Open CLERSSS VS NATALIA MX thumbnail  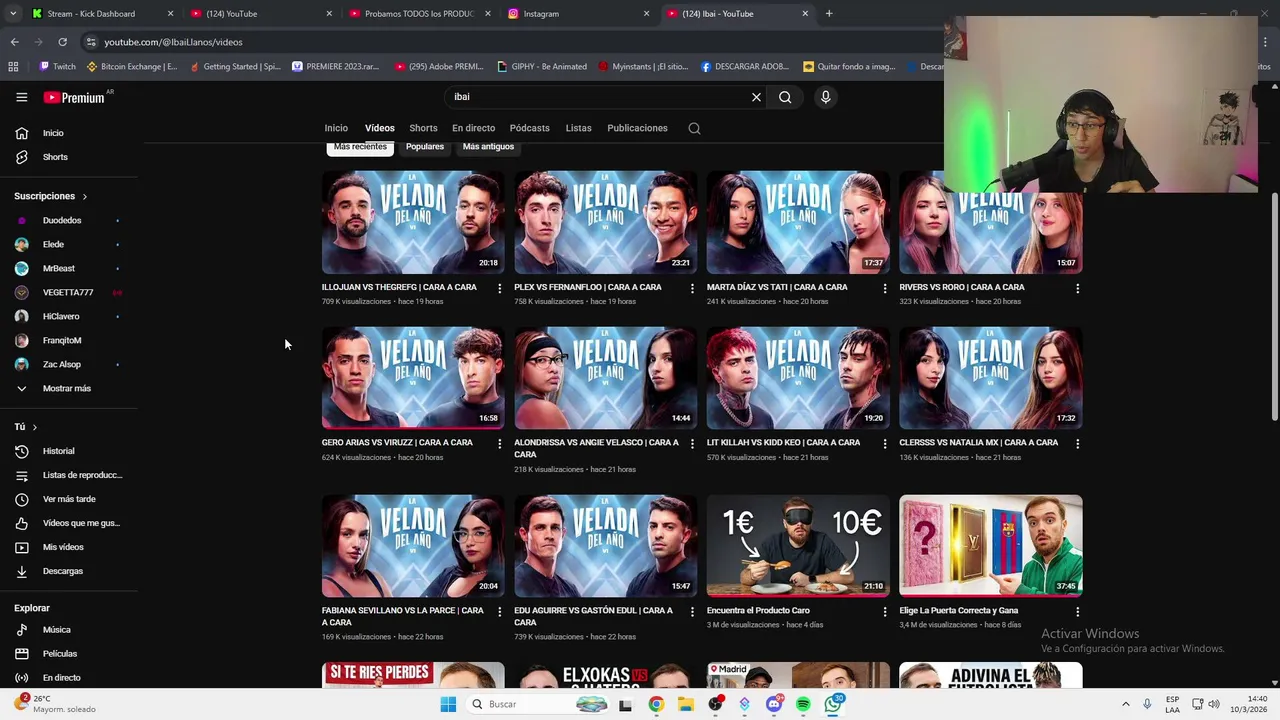pyautogui.click(x=990, y=377)
